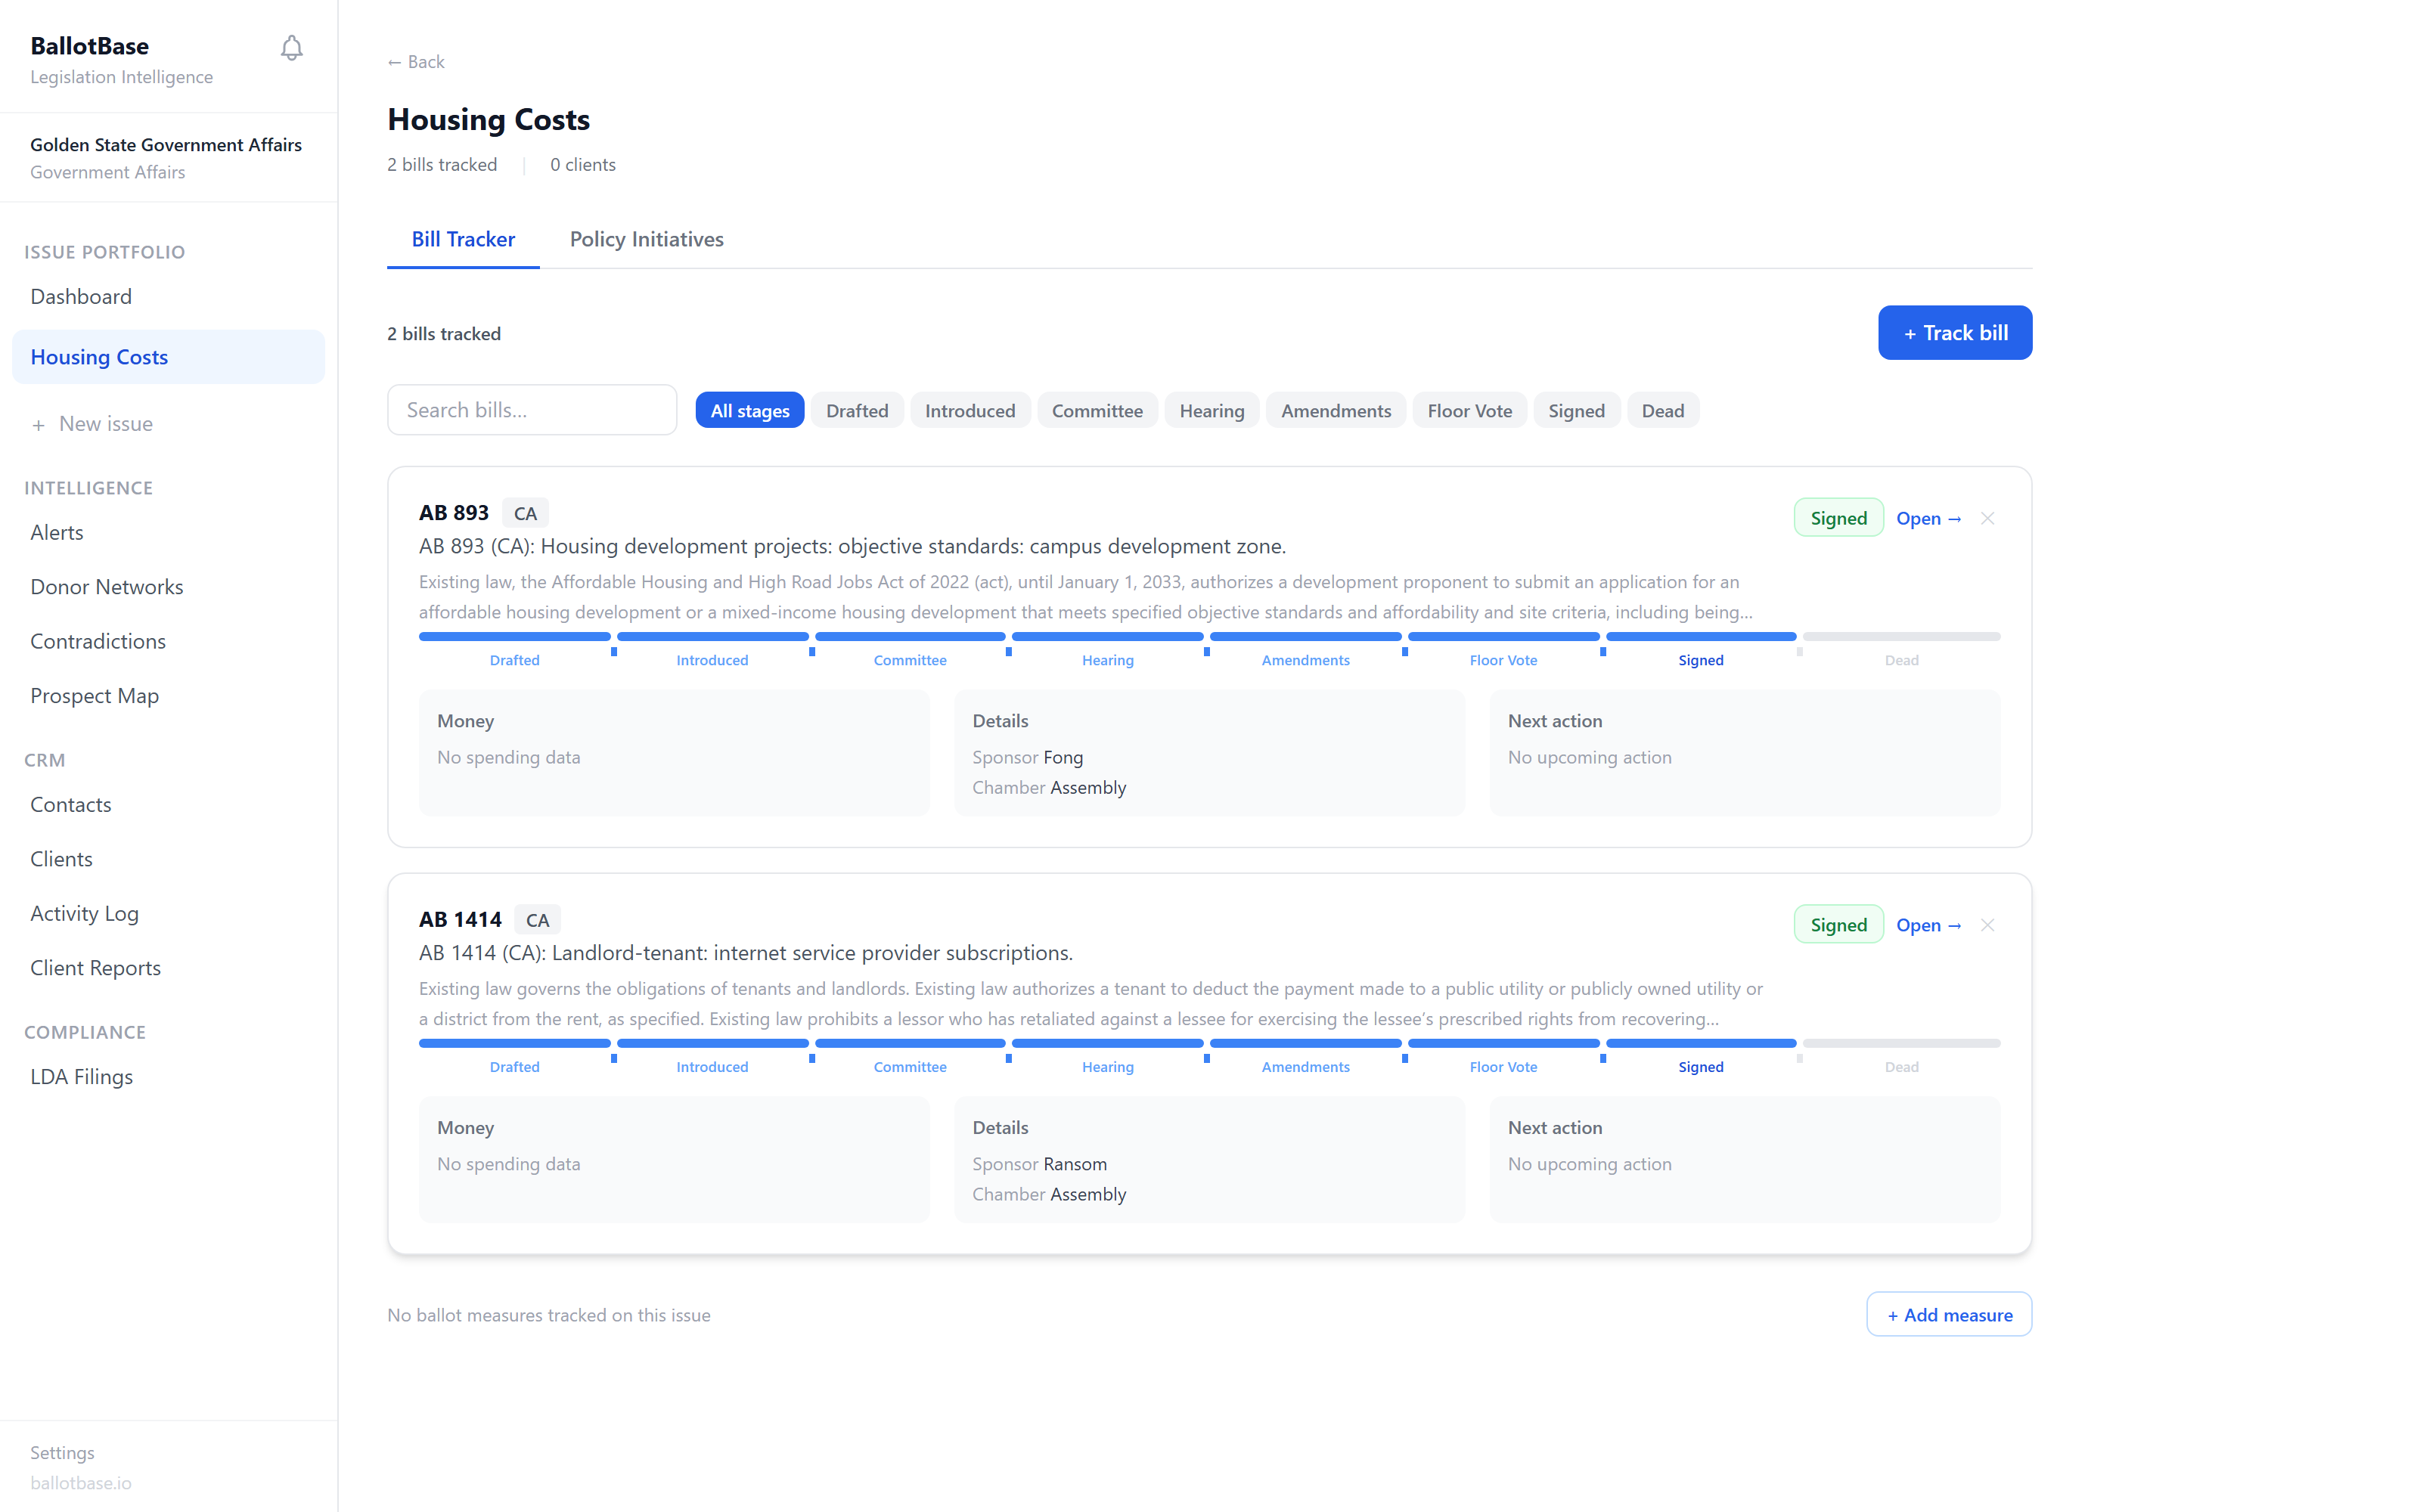Image resolution: width=2420 pixels, height=1512 pixels.
Task: Click the Track bill button
Action: tap(1954, 333)
